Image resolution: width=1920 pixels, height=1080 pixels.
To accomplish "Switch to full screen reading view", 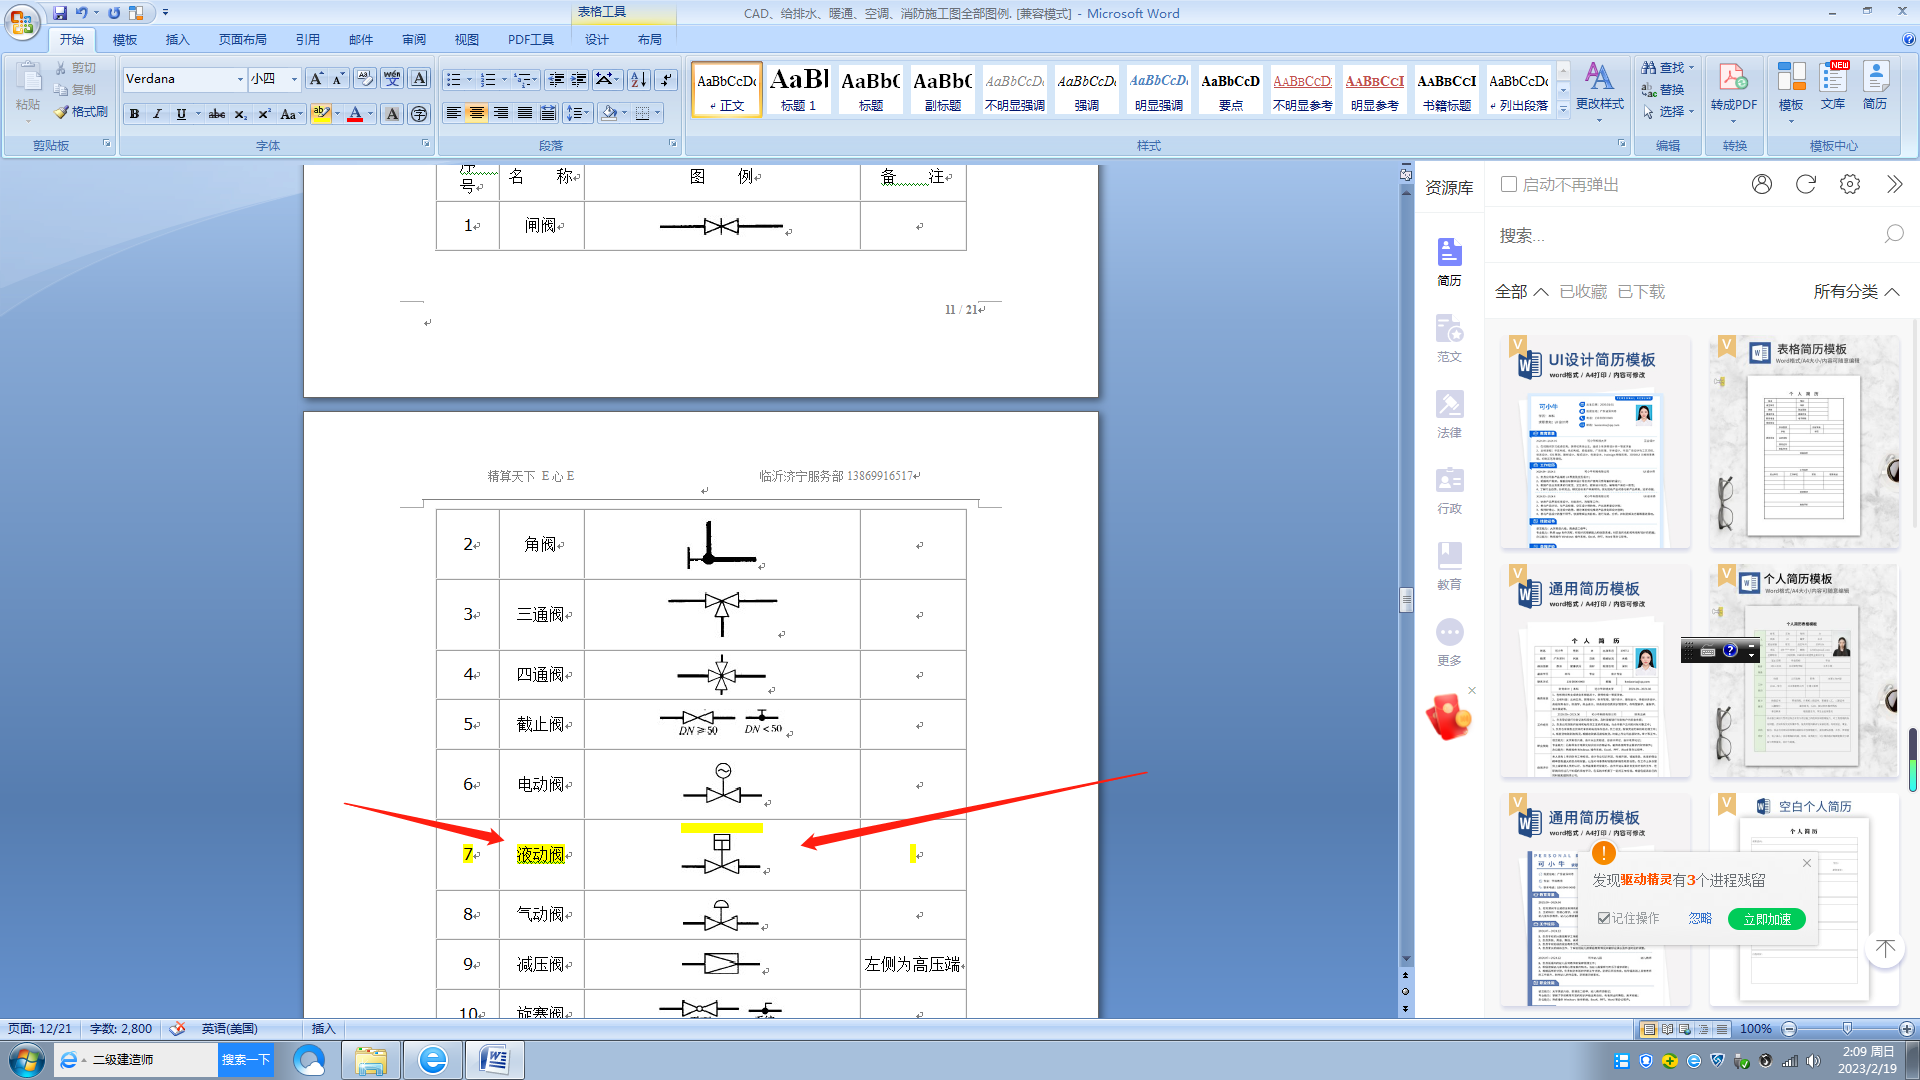I will (1667, 1029).
